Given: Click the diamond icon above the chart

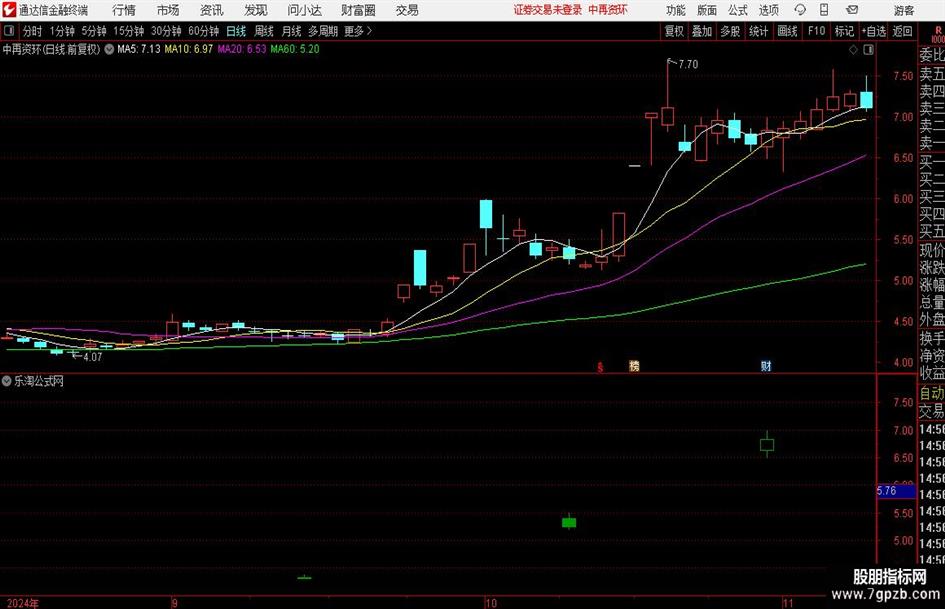Looking at the screenshot, I should coord(853,50).
